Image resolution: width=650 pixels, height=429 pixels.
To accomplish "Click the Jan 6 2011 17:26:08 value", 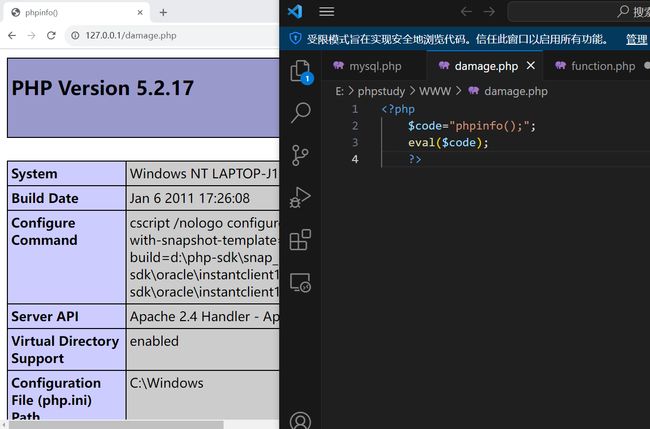I will (190, 198).
